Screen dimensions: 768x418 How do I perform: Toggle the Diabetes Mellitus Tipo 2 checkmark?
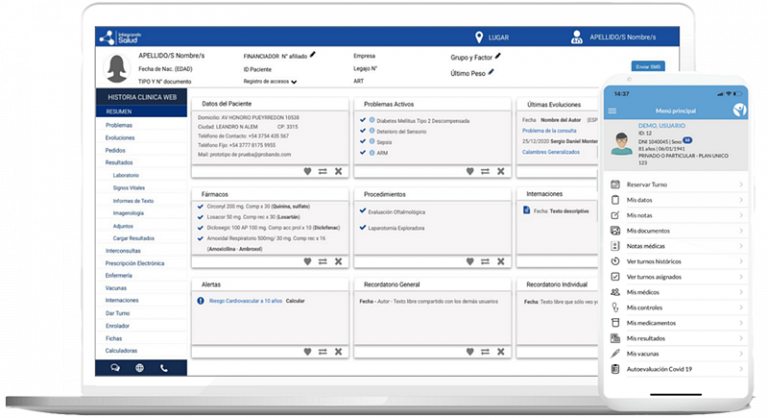pos(363,119)
